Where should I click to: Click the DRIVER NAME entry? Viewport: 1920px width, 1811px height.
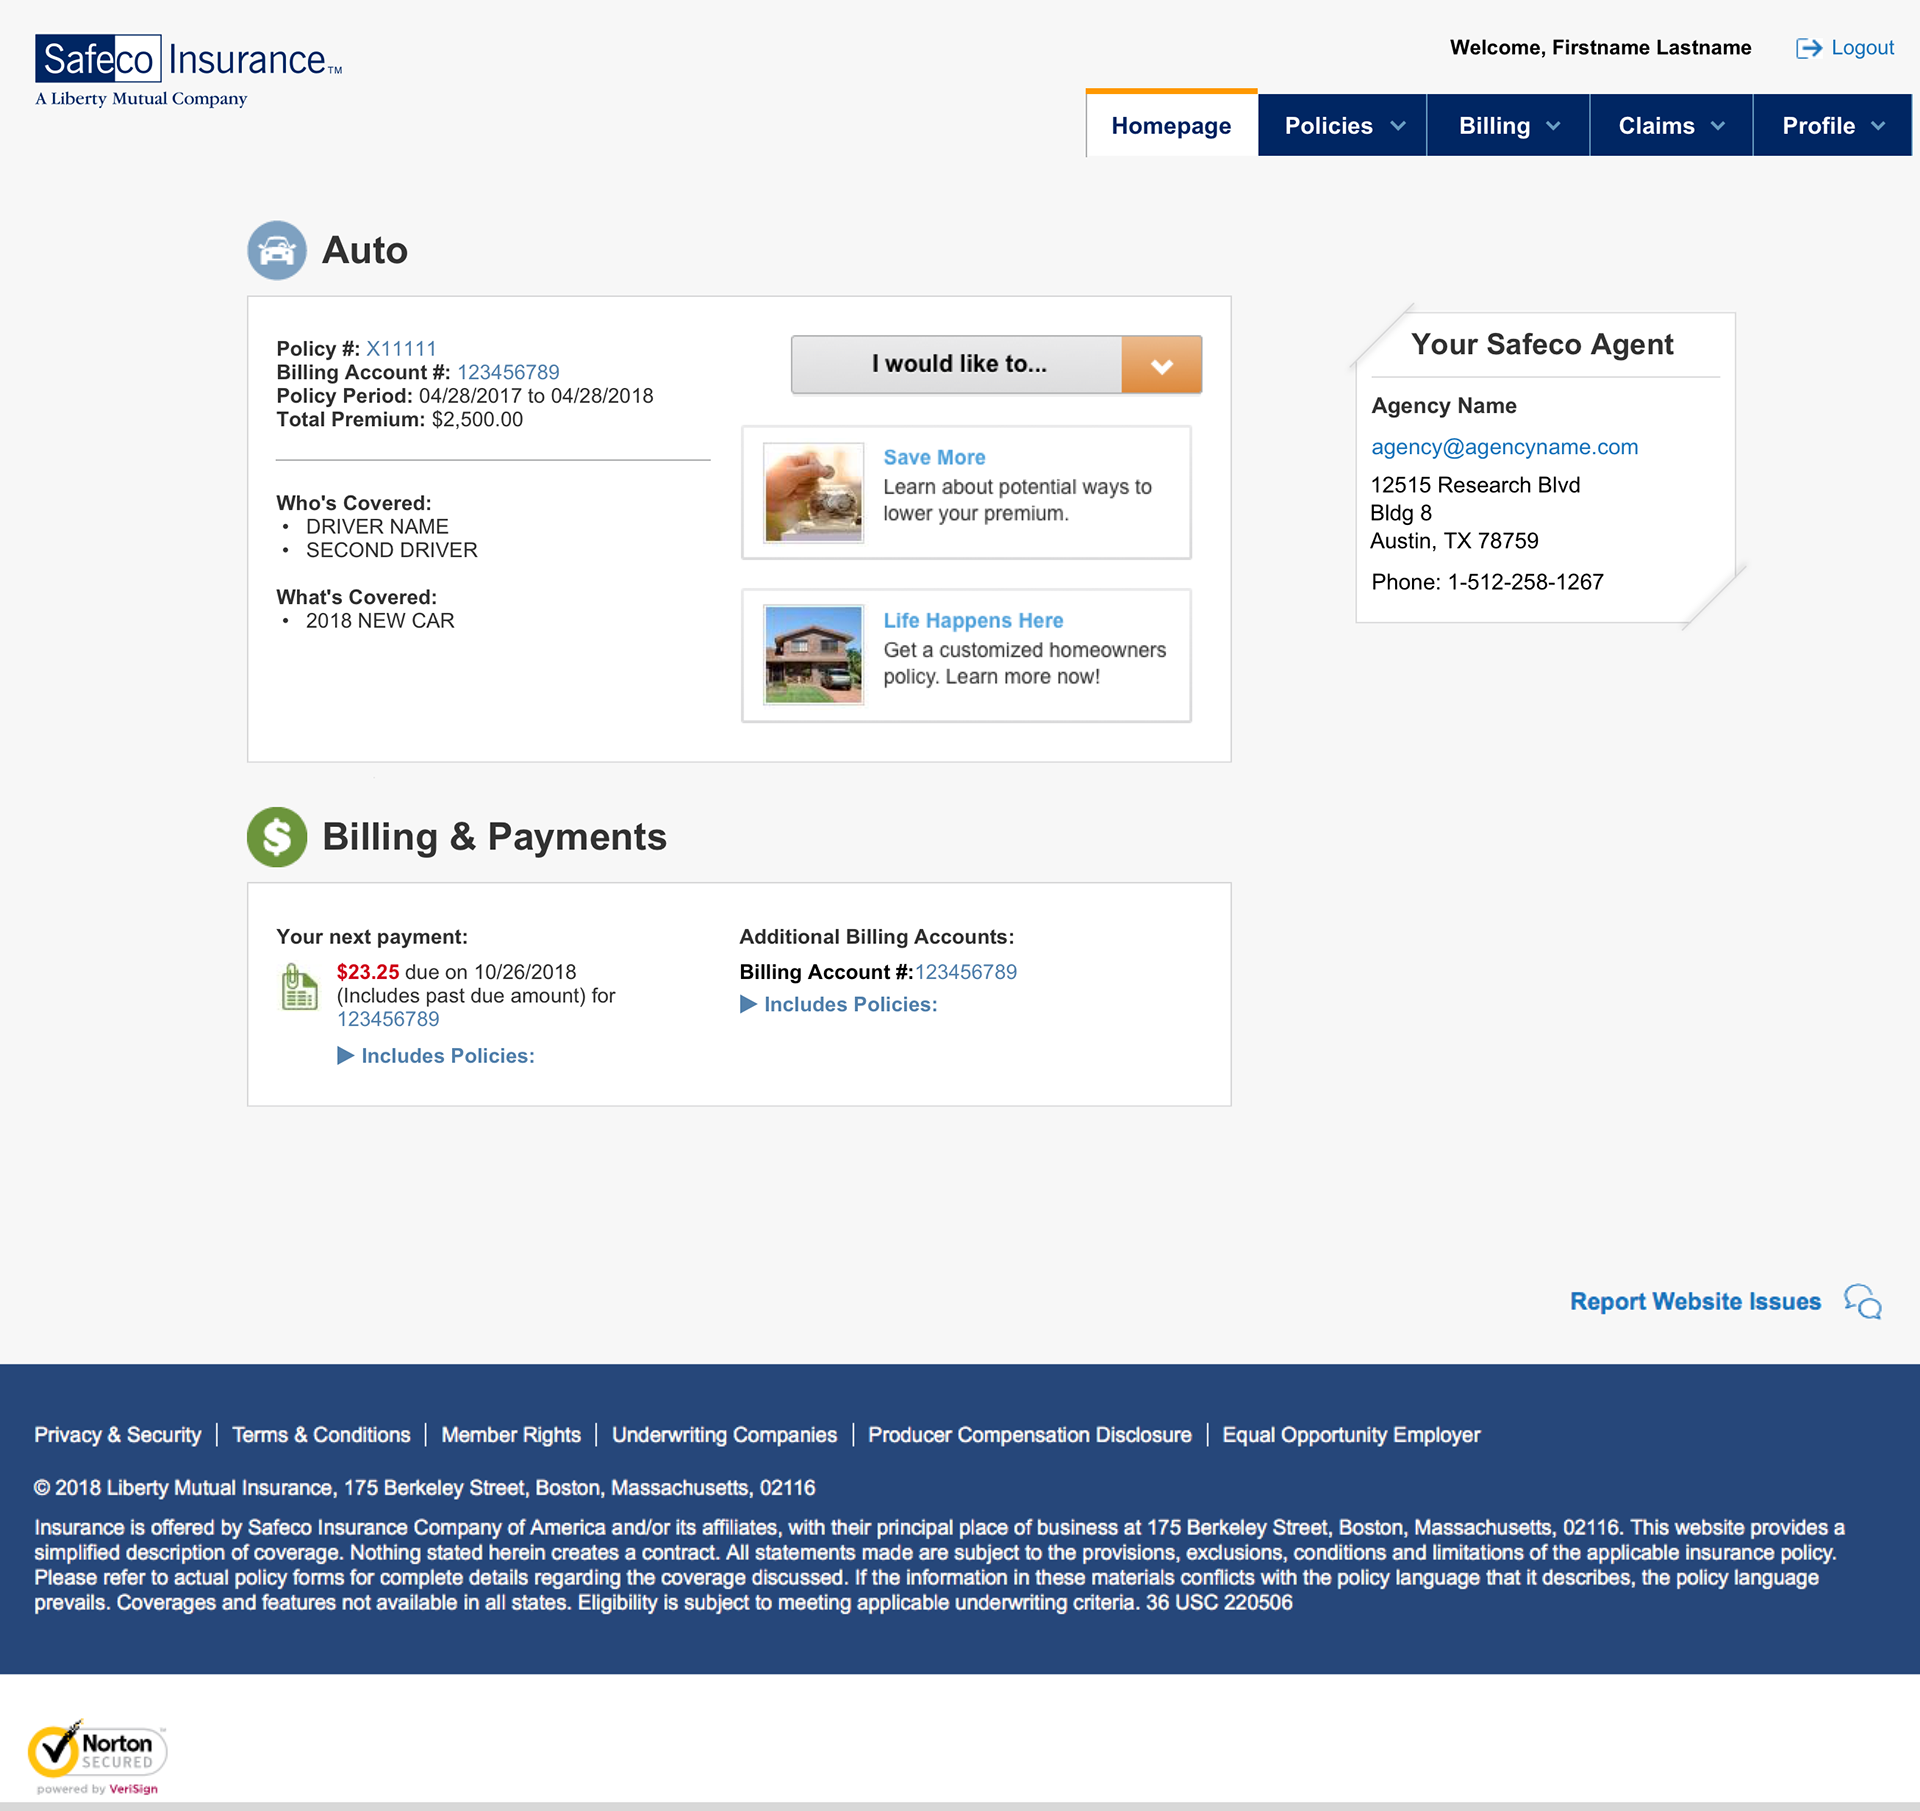point(377,527)
